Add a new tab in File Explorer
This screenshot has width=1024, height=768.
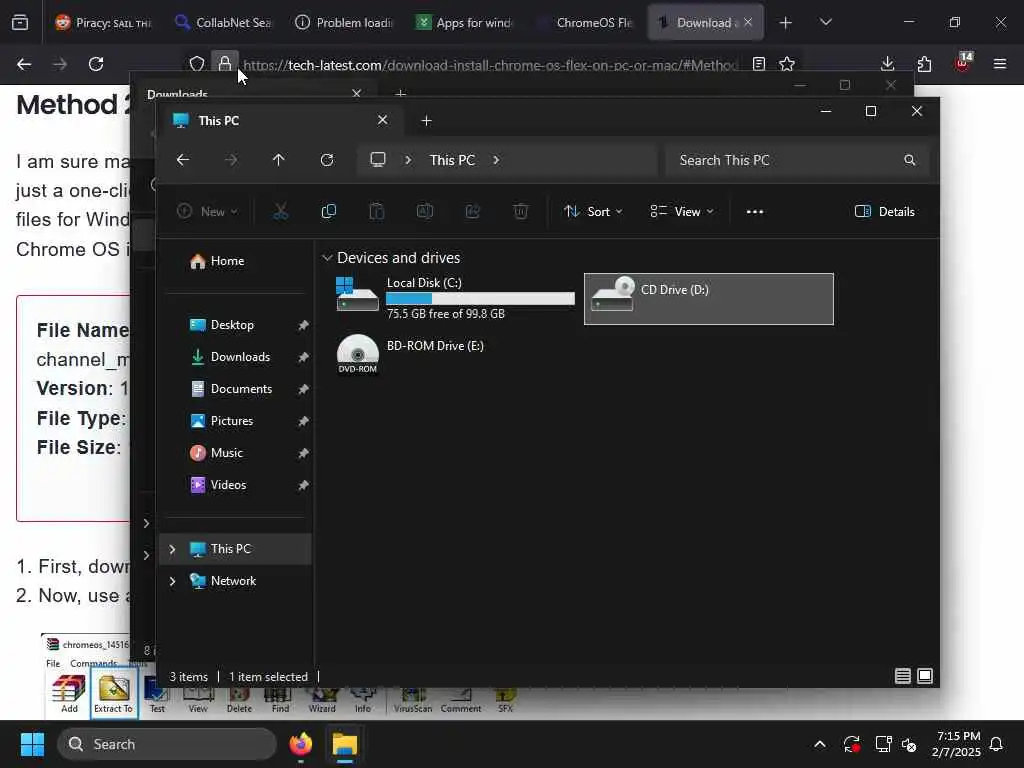coord(426,121)
